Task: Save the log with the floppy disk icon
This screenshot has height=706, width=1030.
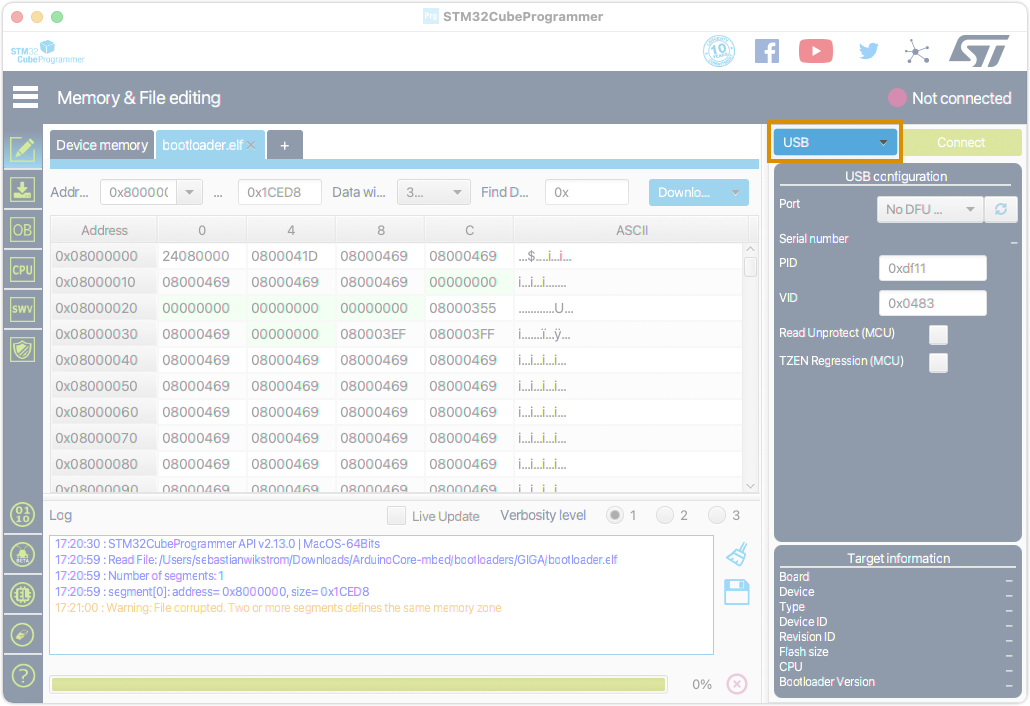Action: (x=736, y=592)
